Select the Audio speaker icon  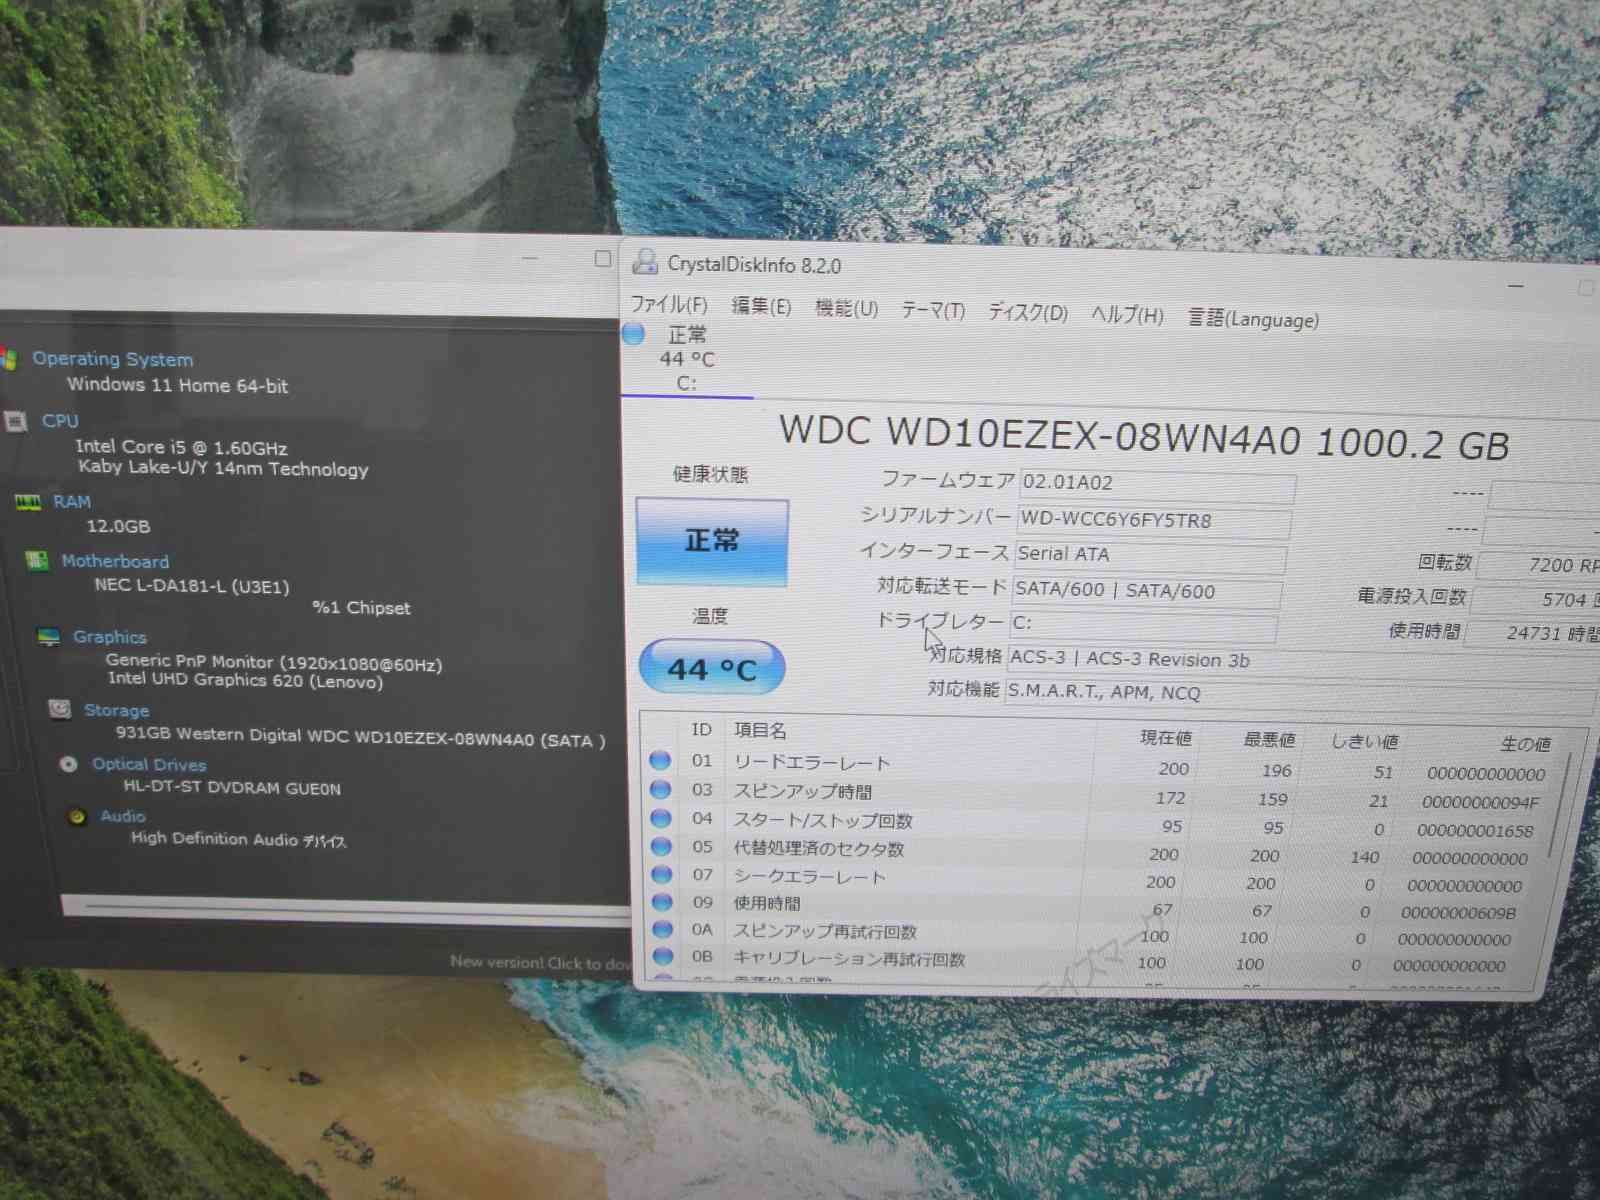77,816
